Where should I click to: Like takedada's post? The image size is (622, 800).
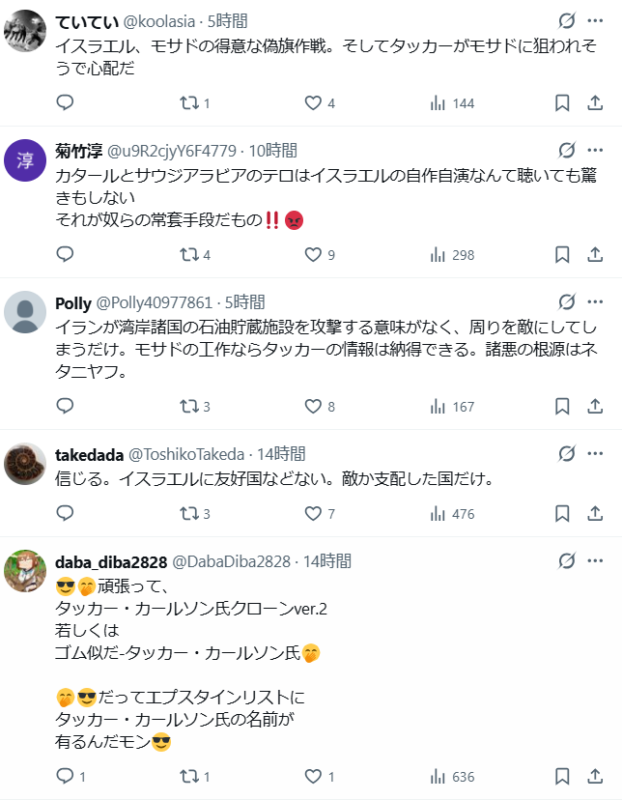click(313, 514)
